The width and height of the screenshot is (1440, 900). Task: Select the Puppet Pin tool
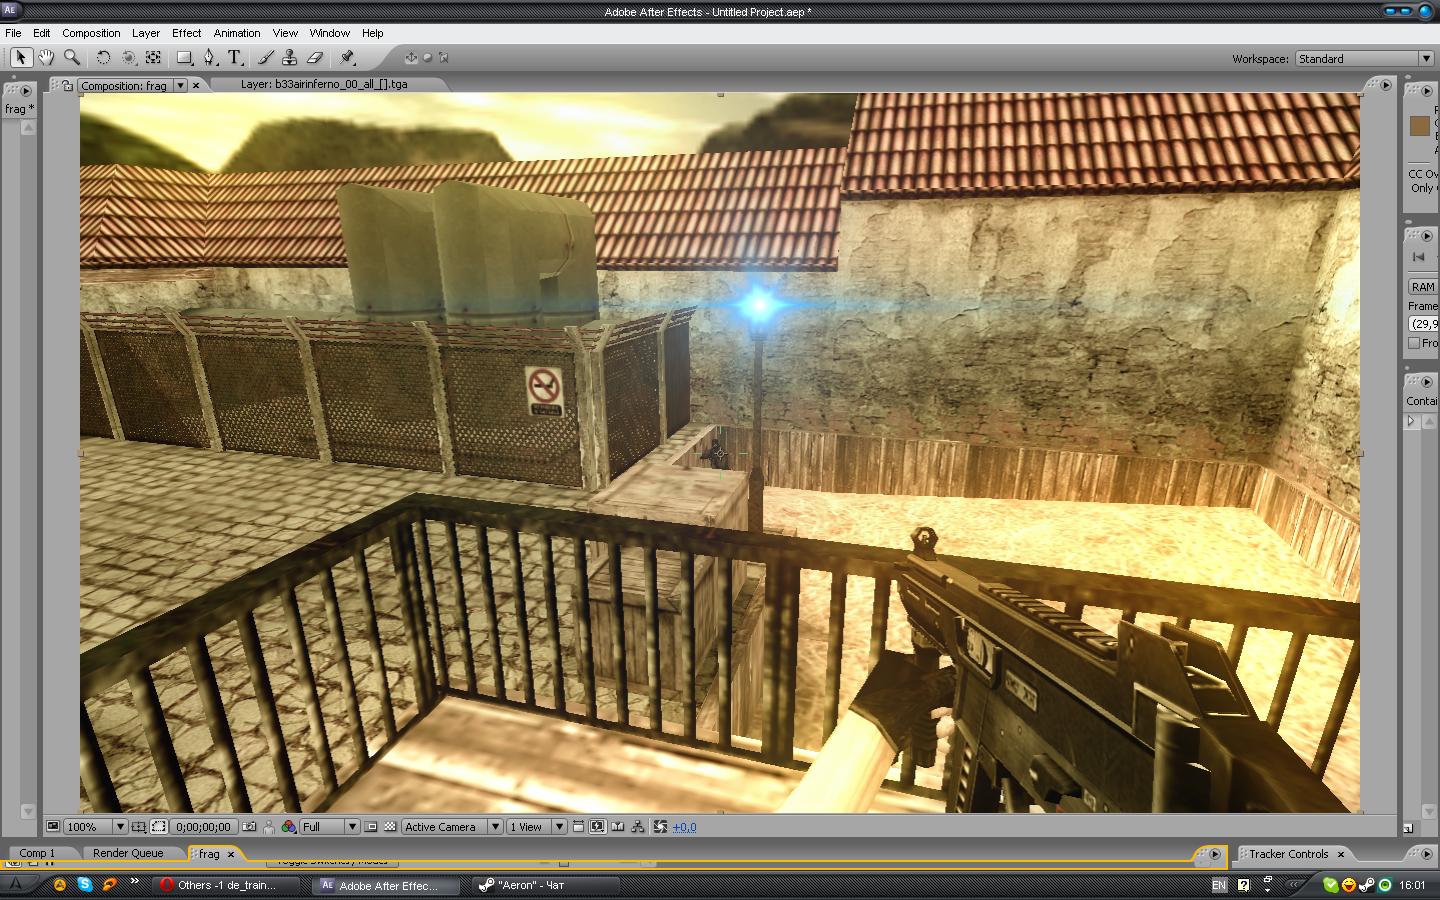[347, 58]
